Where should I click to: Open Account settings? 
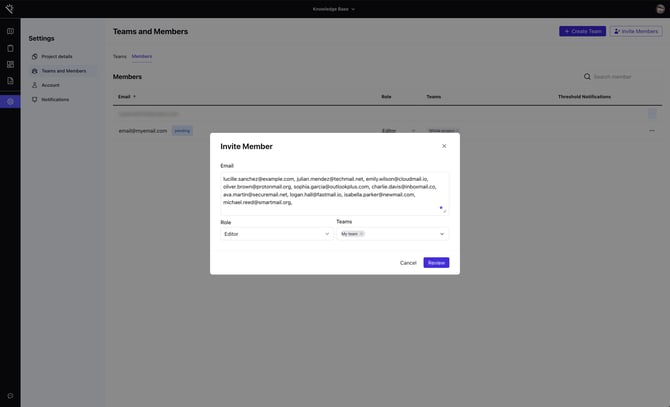click(x=50, y=85)
